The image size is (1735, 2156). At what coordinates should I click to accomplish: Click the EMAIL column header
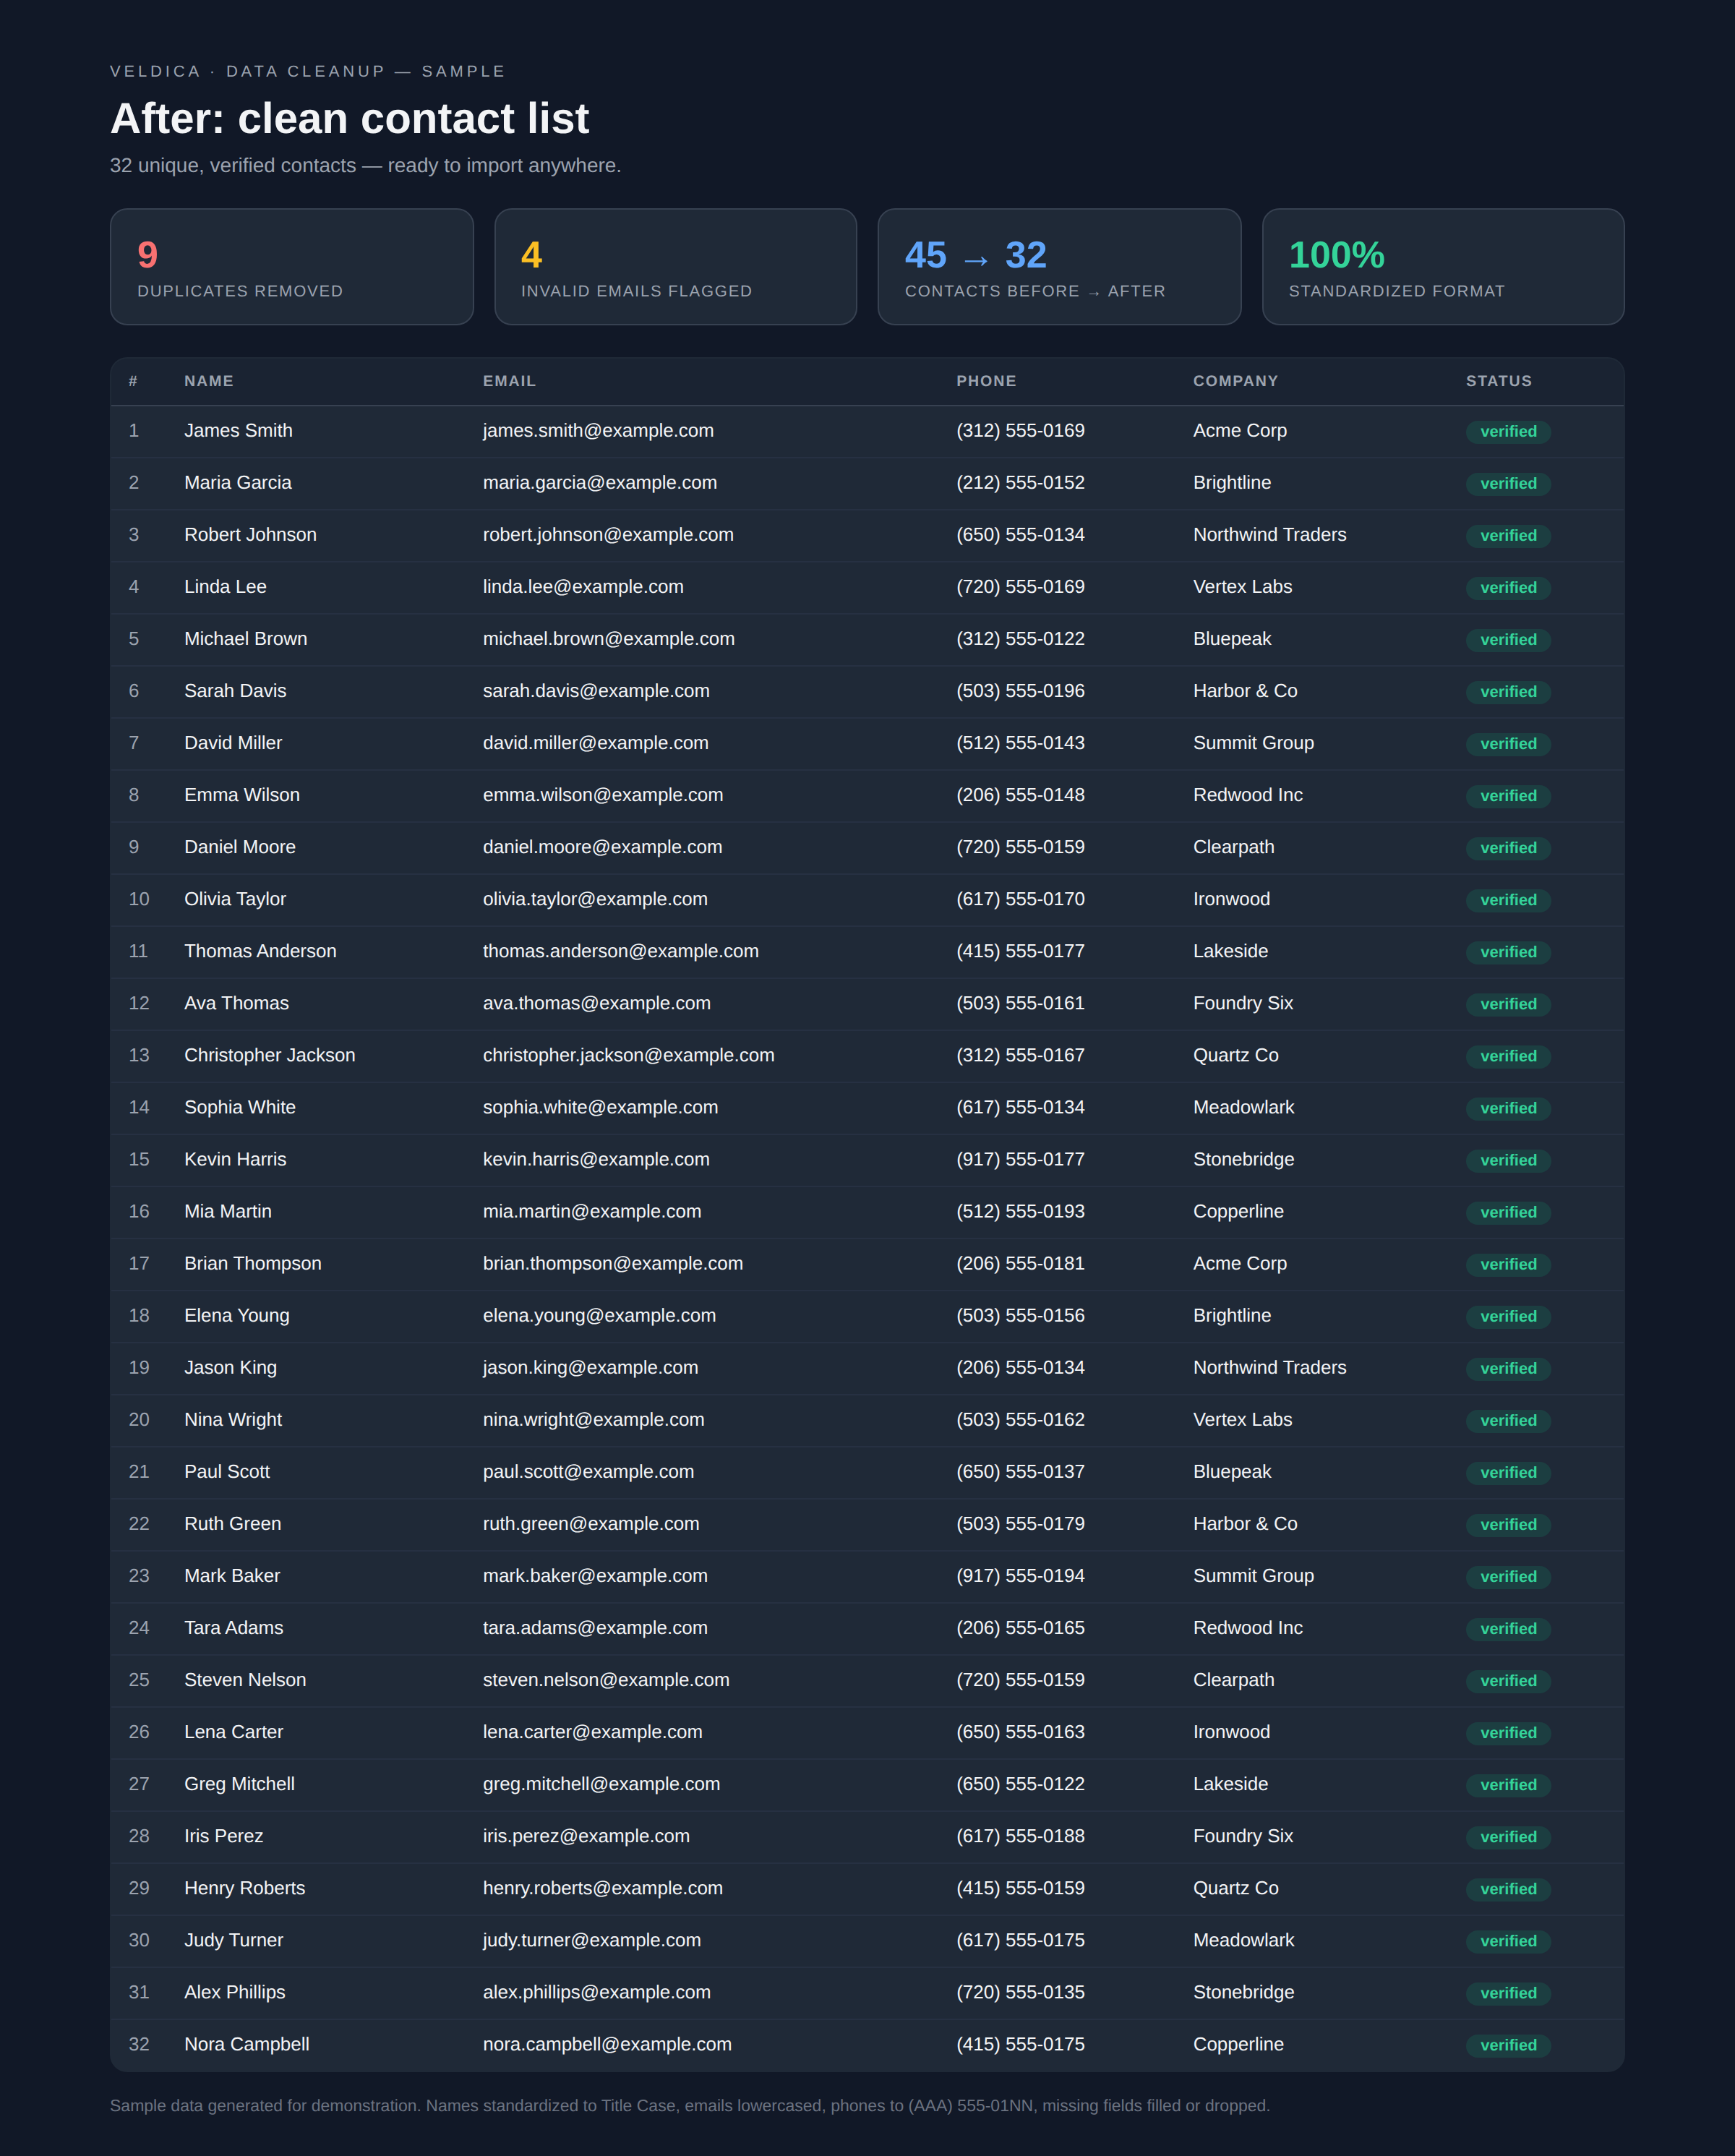pyautogui.click(x=509, y=381)
